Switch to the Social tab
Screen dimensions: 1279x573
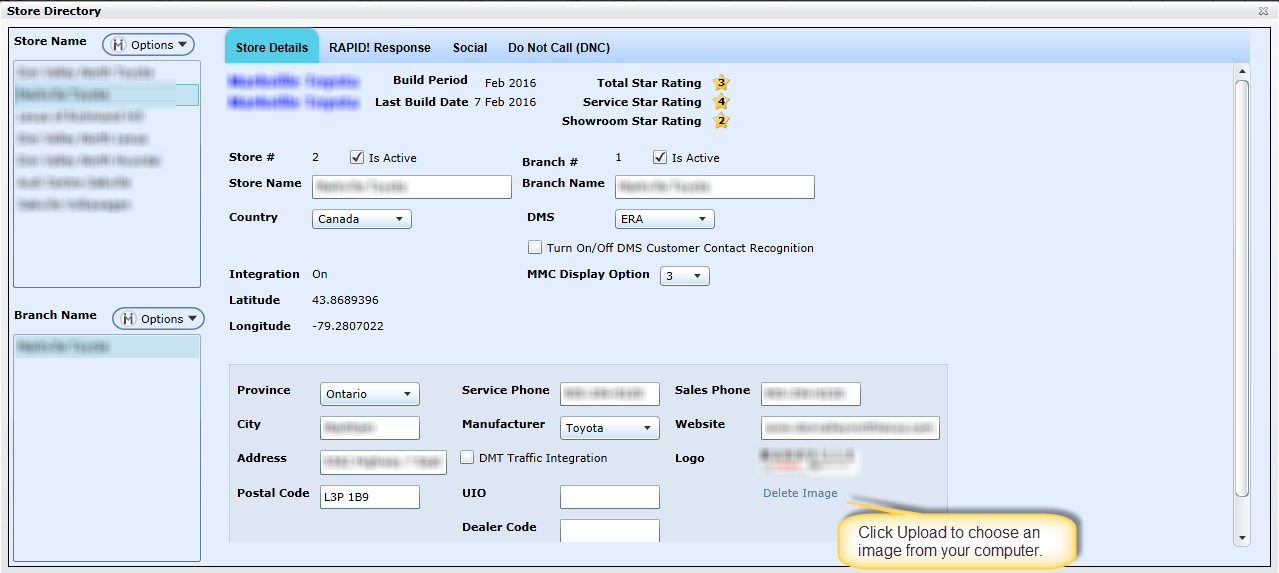click(x=470, y=48)
